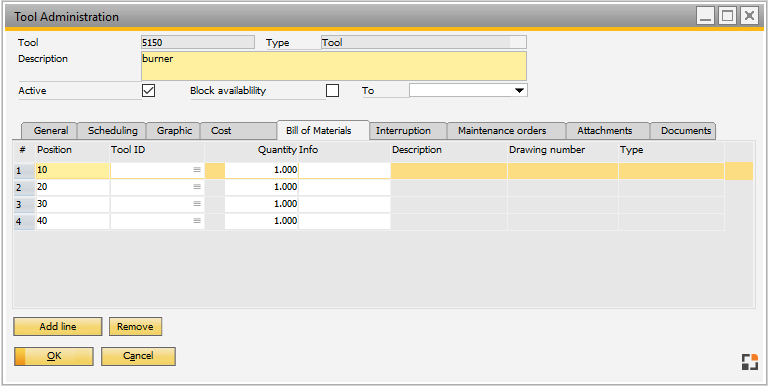770x387 pixels.
Task: Click the Position column header
Action: (73, 150)
